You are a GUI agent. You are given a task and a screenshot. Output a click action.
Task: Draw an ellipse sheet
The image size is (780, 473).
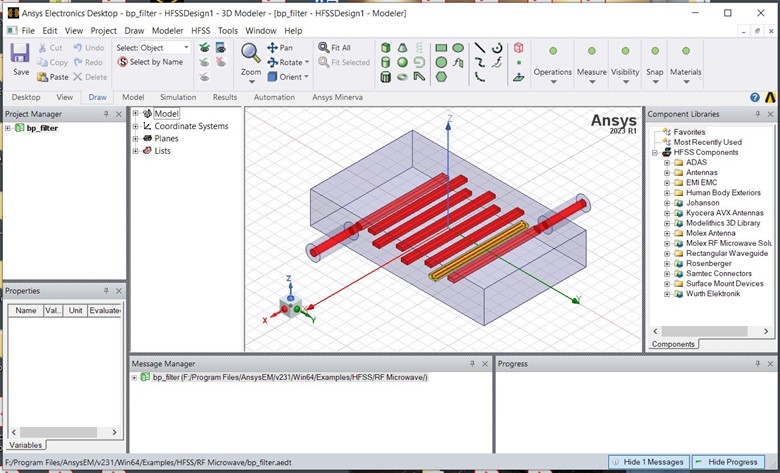(x=458, y=48)
